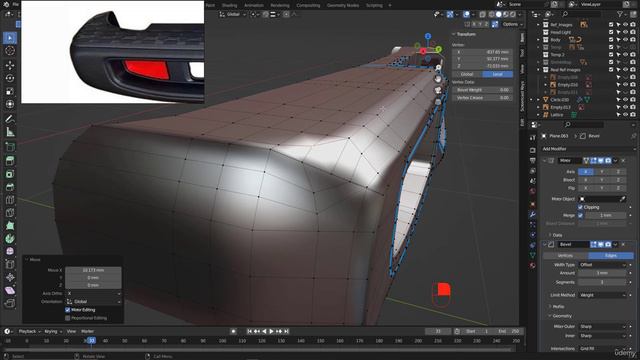Click the Bevel Weight slider field

[482, 90]
